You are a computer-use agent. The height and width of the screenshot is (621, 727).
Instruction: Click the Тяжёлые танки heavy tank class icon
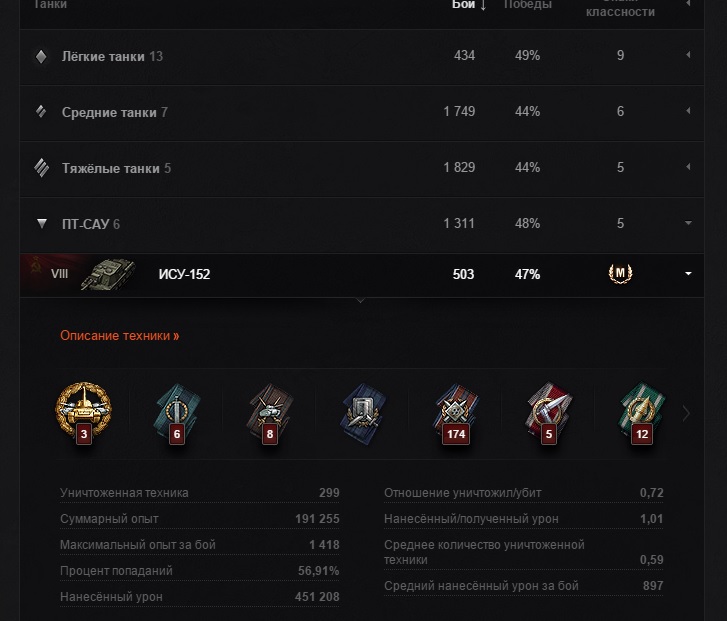coord(41,168)
